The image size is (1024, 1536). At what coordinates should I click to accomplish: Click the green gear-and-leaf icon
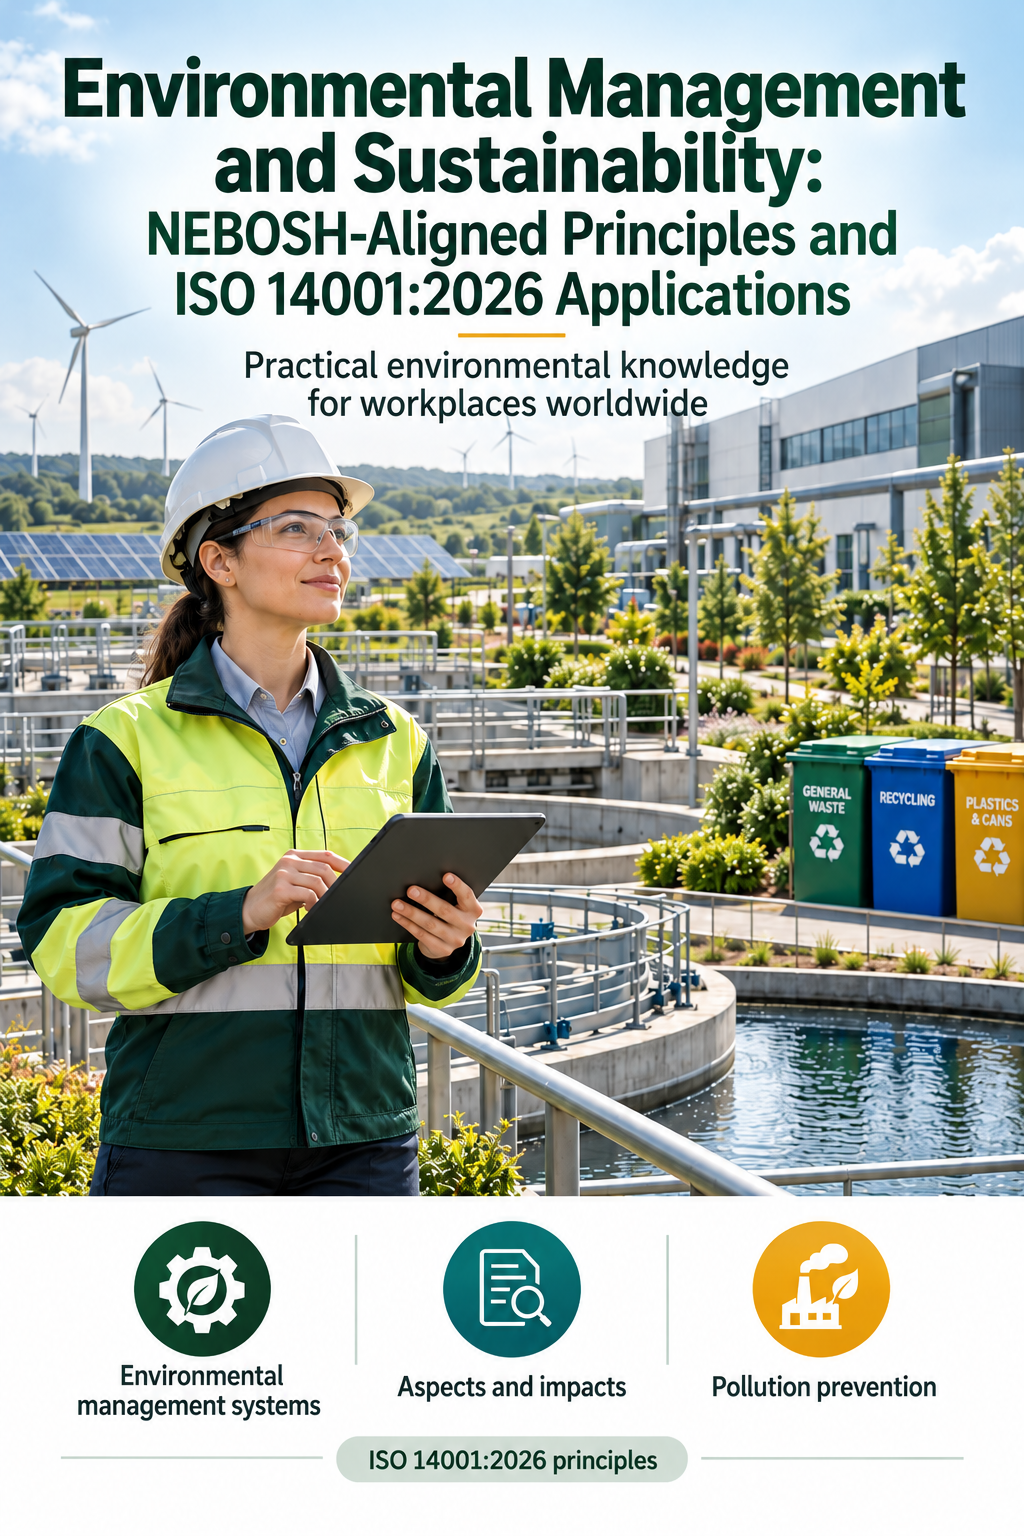pyautogui.click(x=202, y=1289)
